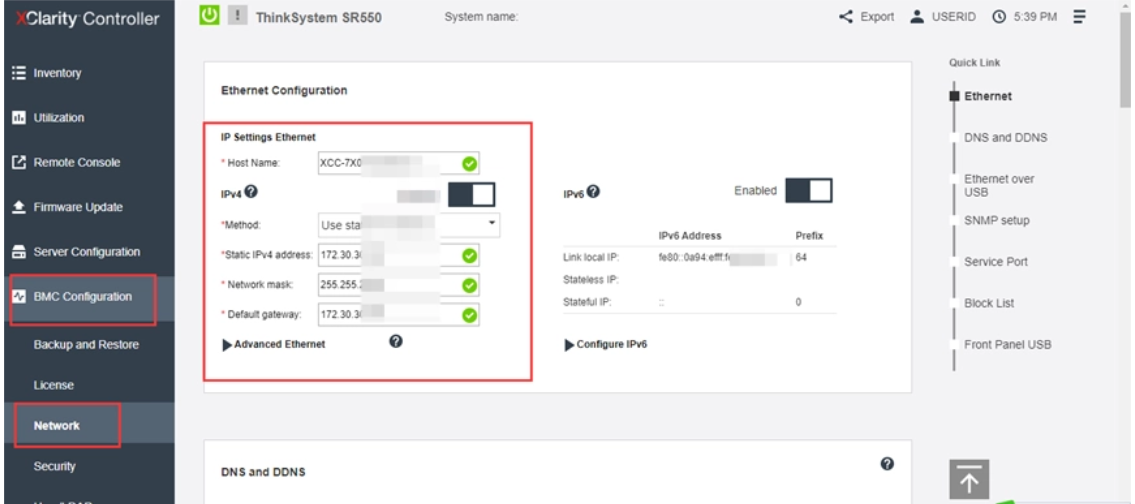The height and width of the screenshot is (504, 1135).
Task: Click the XClarity Controller logo
Action: pyautogui.click(x=88, y=19)
